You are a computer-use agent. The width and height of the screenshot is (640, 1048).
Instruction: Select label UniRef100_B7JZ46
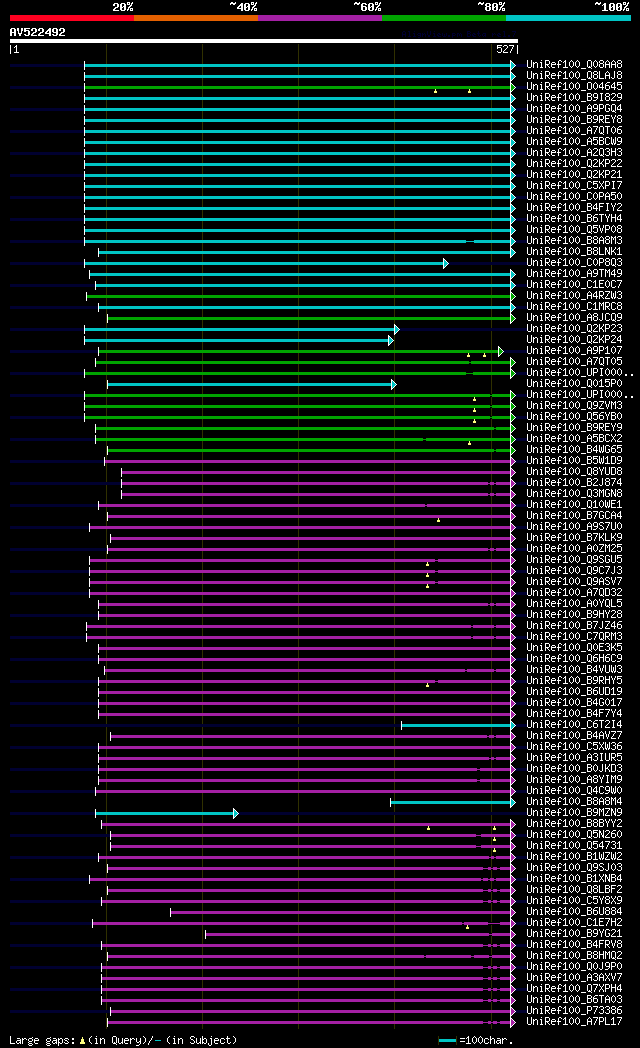click(x=574, y=626)
